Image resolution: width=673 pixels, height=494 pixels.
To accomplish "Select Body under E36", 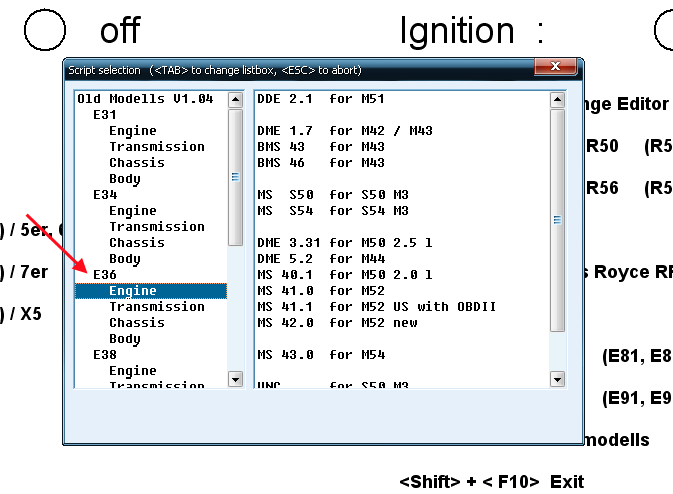I will 124,338.
